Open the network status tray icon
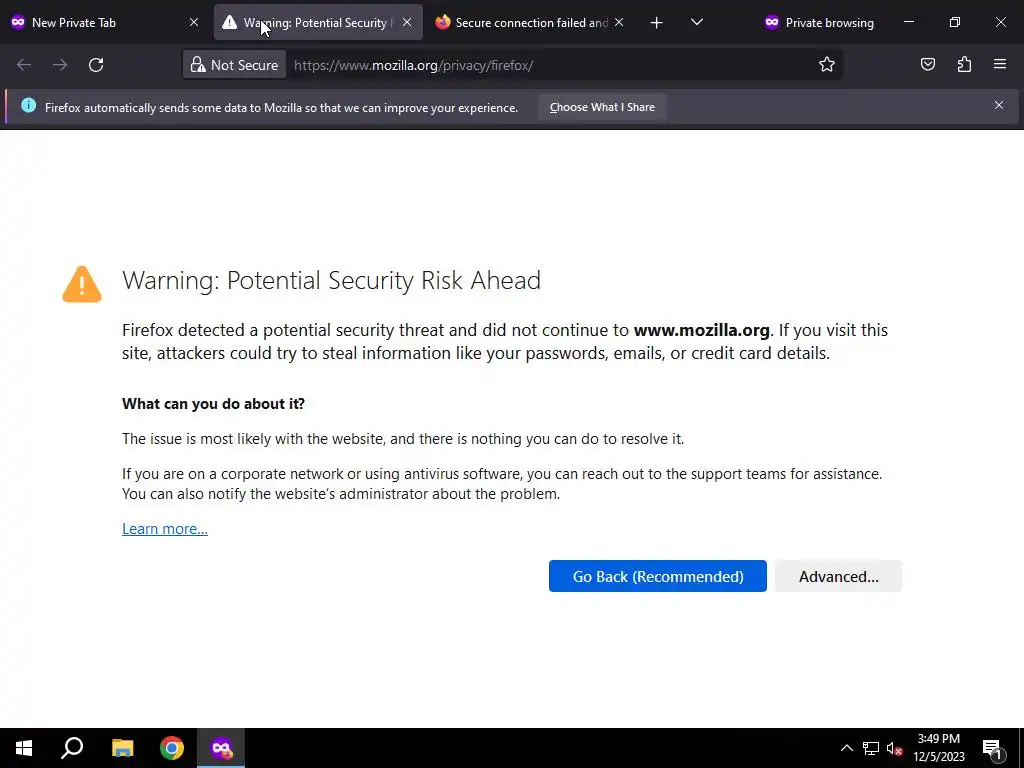Screen dimensions: 1024x768 click(871, 748)
